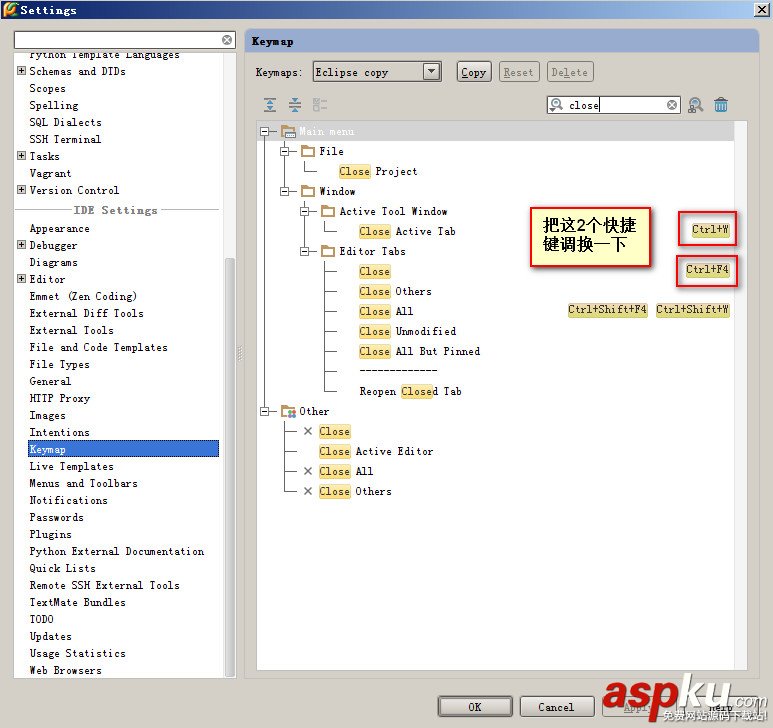Click the Window folder icon in tree
Screen dimensions: 773x728
pyautogui.click(x=308, y=191)
